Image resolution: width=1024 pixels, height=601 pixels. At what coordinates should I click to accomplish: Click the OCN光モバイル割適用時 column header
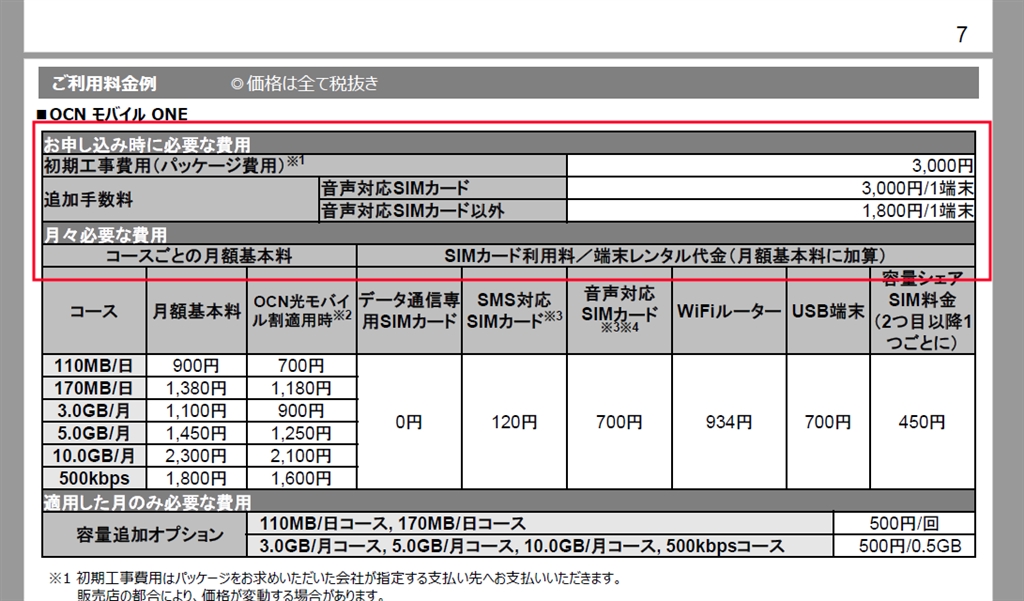click(x=302, y=311)
